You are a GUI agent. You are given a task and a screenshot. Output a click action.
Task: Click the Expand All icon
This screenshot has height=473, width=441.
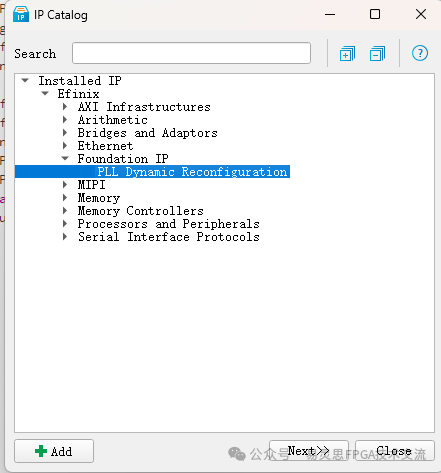pyautogui.click(x=347, y=54)
